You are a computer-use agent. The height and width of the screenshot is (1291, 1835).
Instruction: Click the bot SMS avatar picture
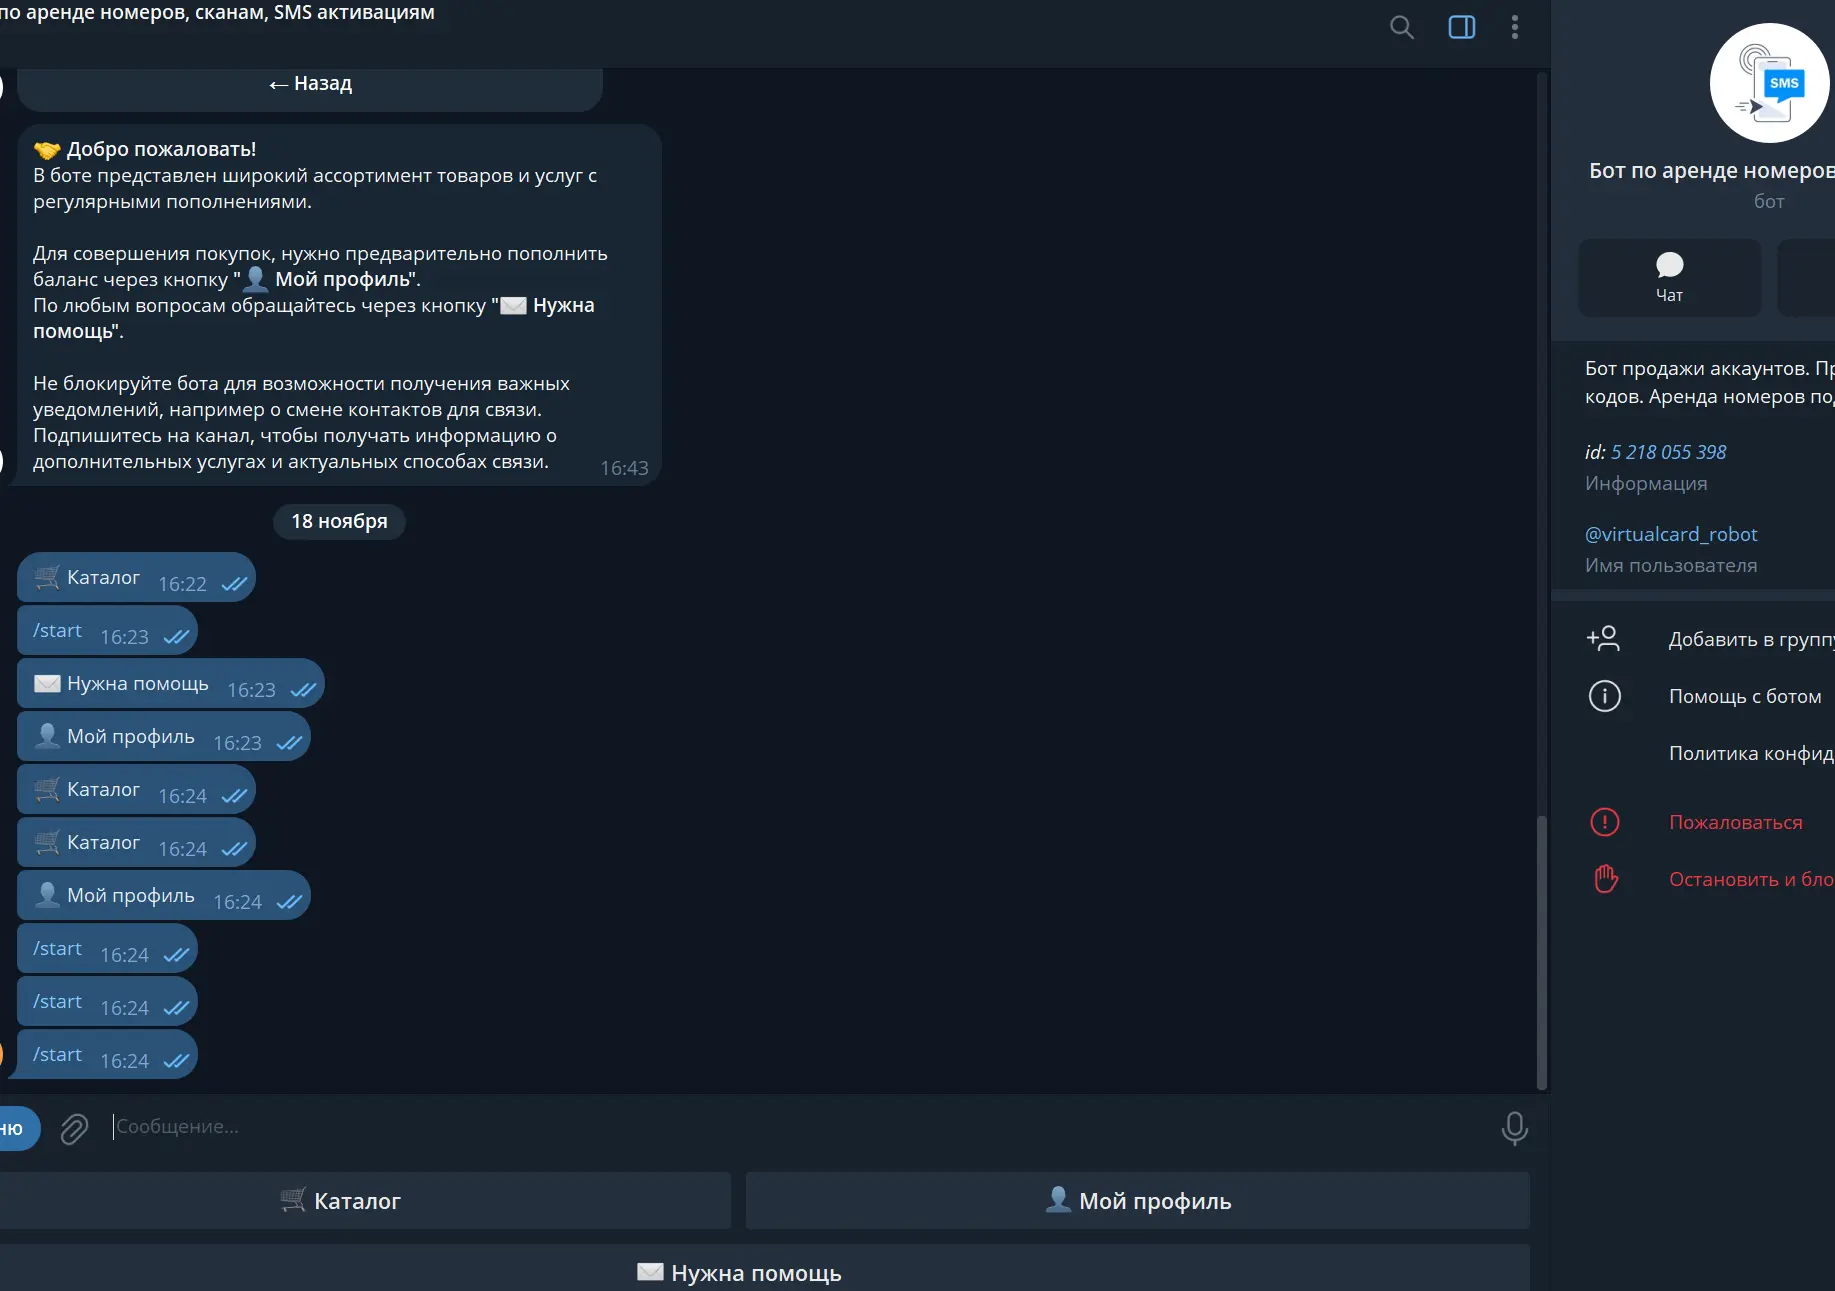pos(1770,83)
